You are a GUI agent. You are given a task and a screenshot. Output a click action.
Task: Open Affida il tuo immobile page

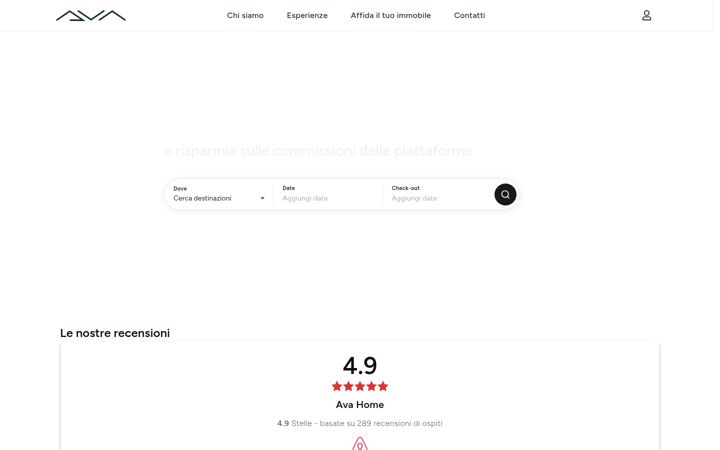pos(391,16)
